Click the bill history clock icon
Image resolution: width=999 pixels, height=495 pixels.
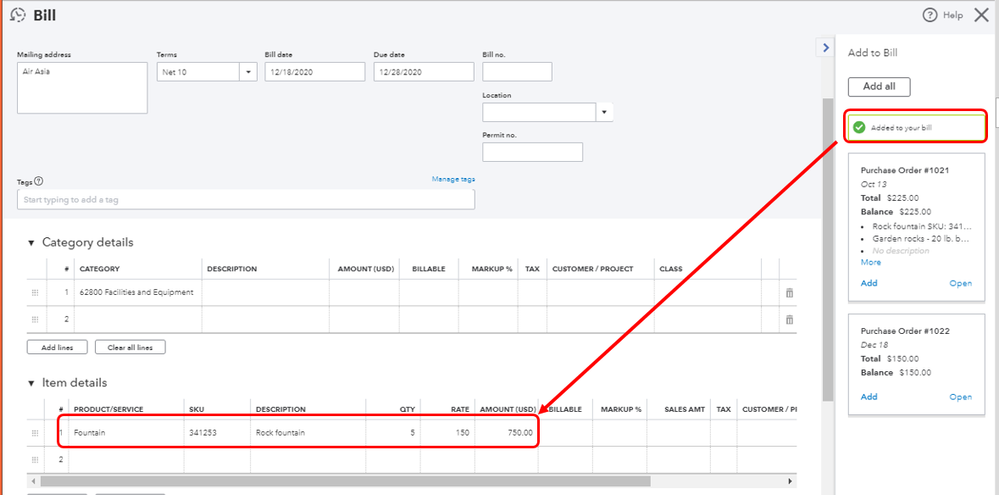point(16,15)
